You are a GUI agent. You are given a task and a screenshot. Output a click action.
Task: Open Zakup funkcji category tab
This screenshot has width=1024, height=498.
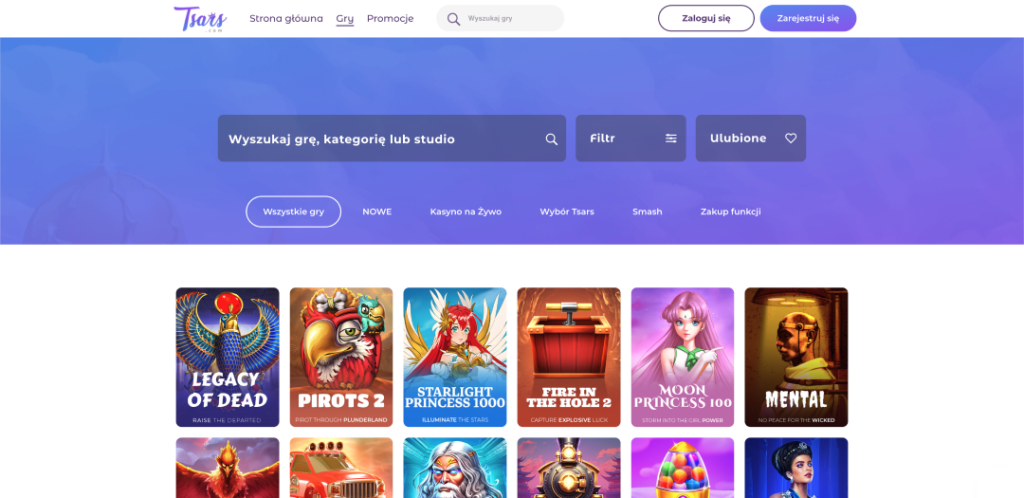click(x=731, y=211)
